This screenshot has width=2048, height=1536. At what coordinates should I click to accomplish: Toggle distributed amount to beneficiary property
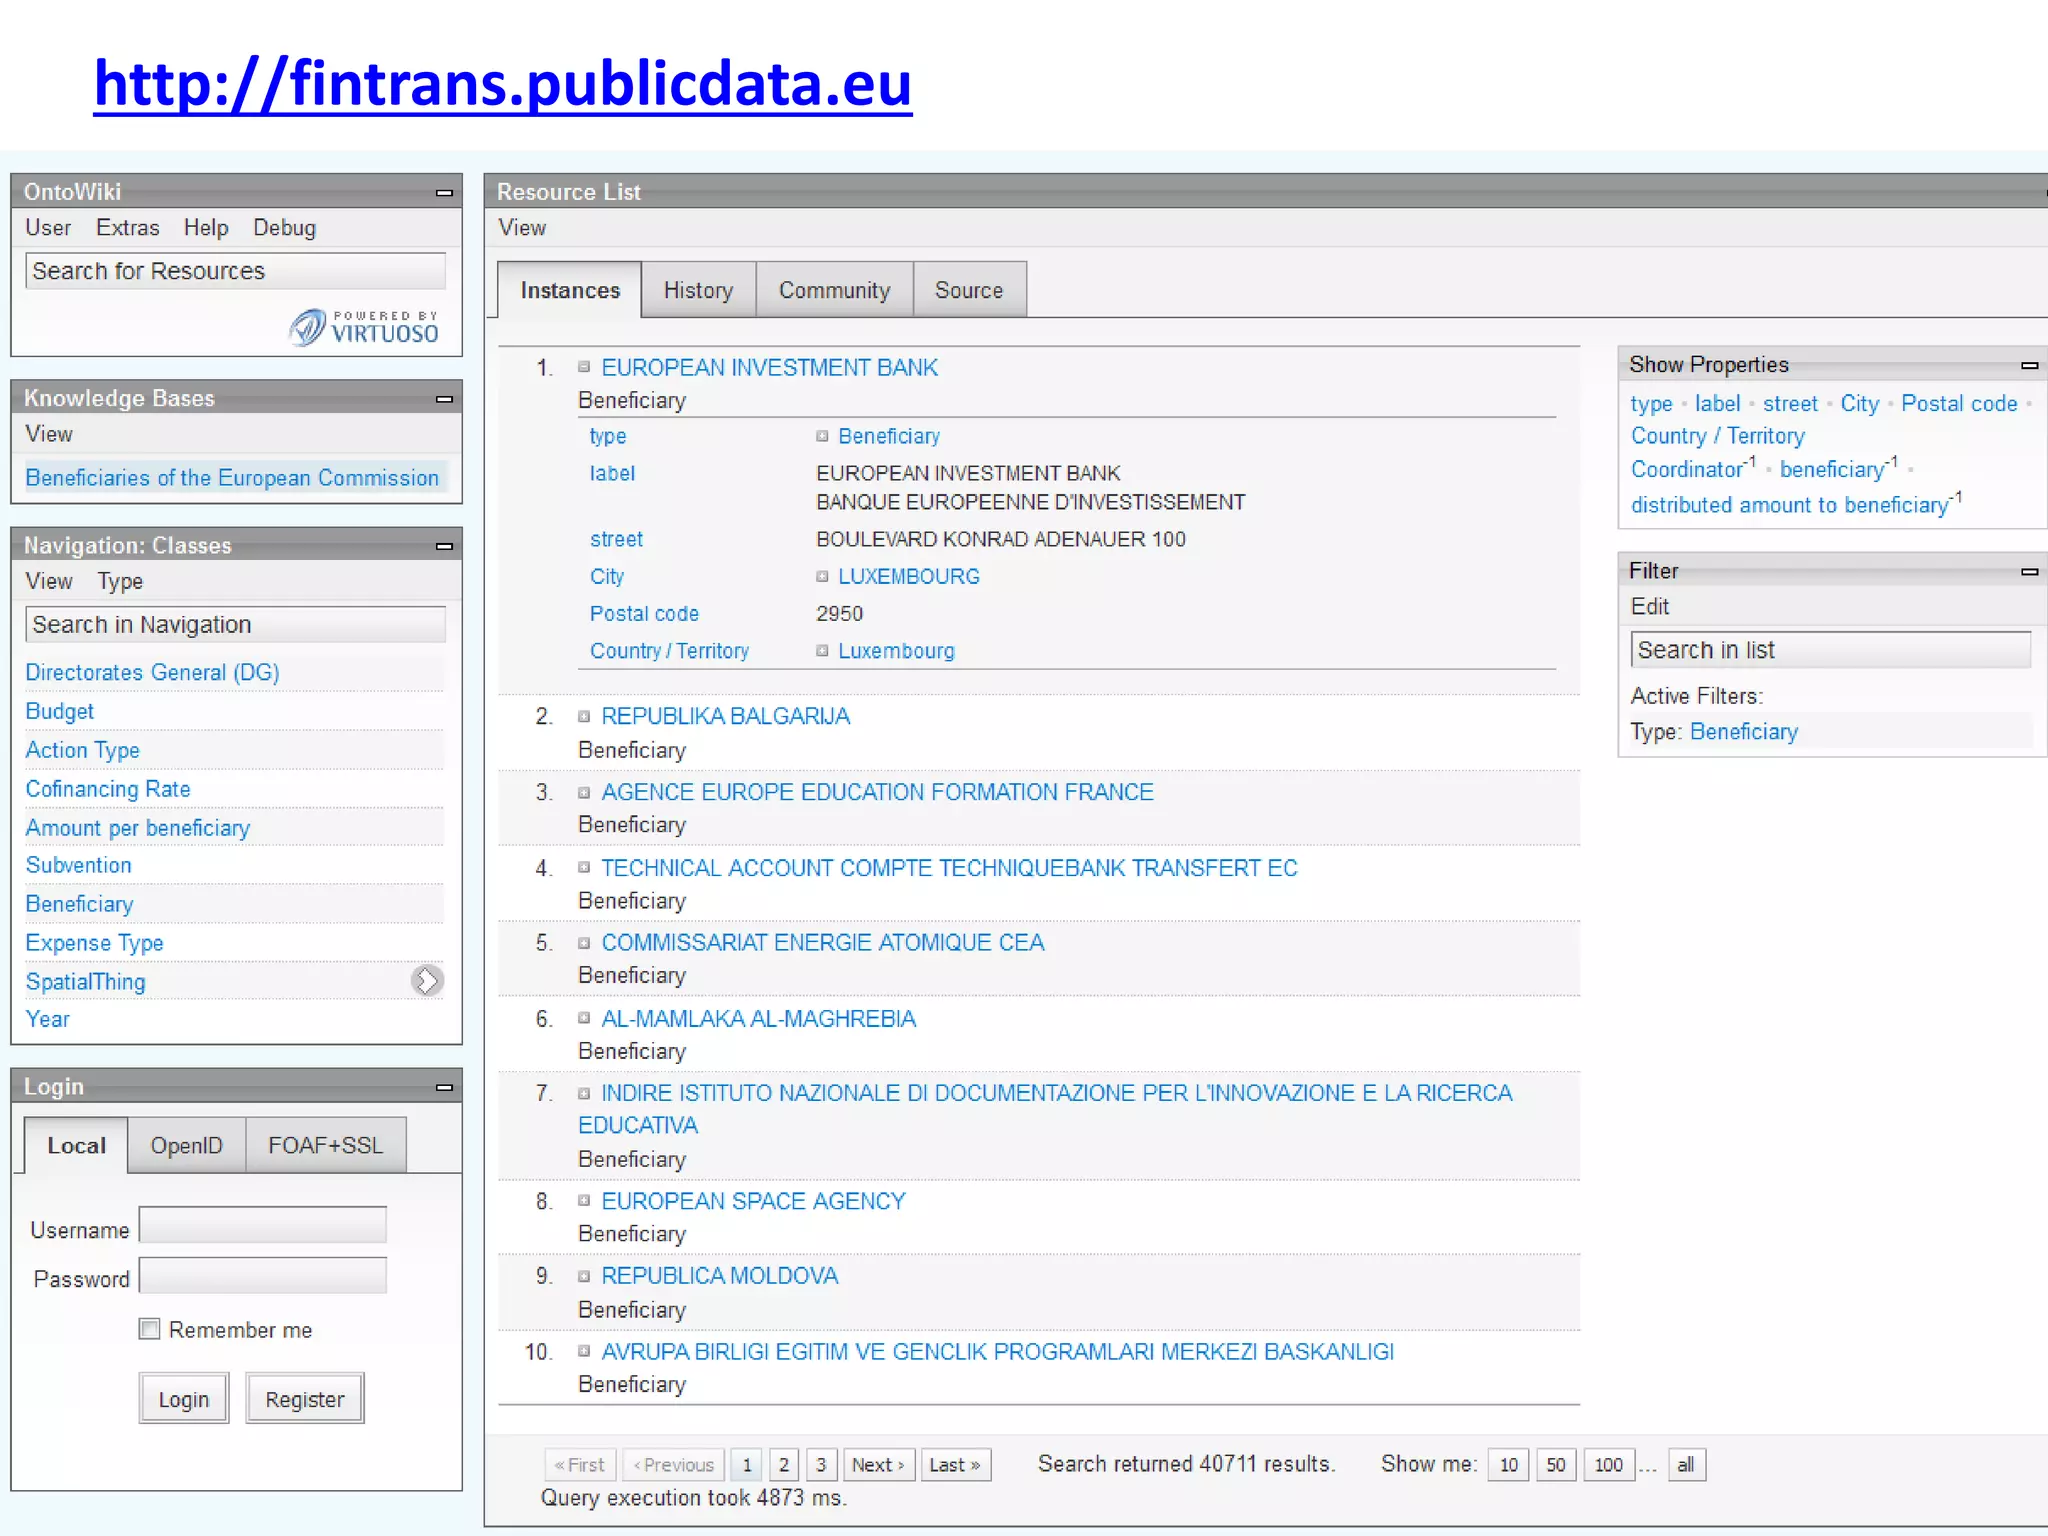(1796, 503)
